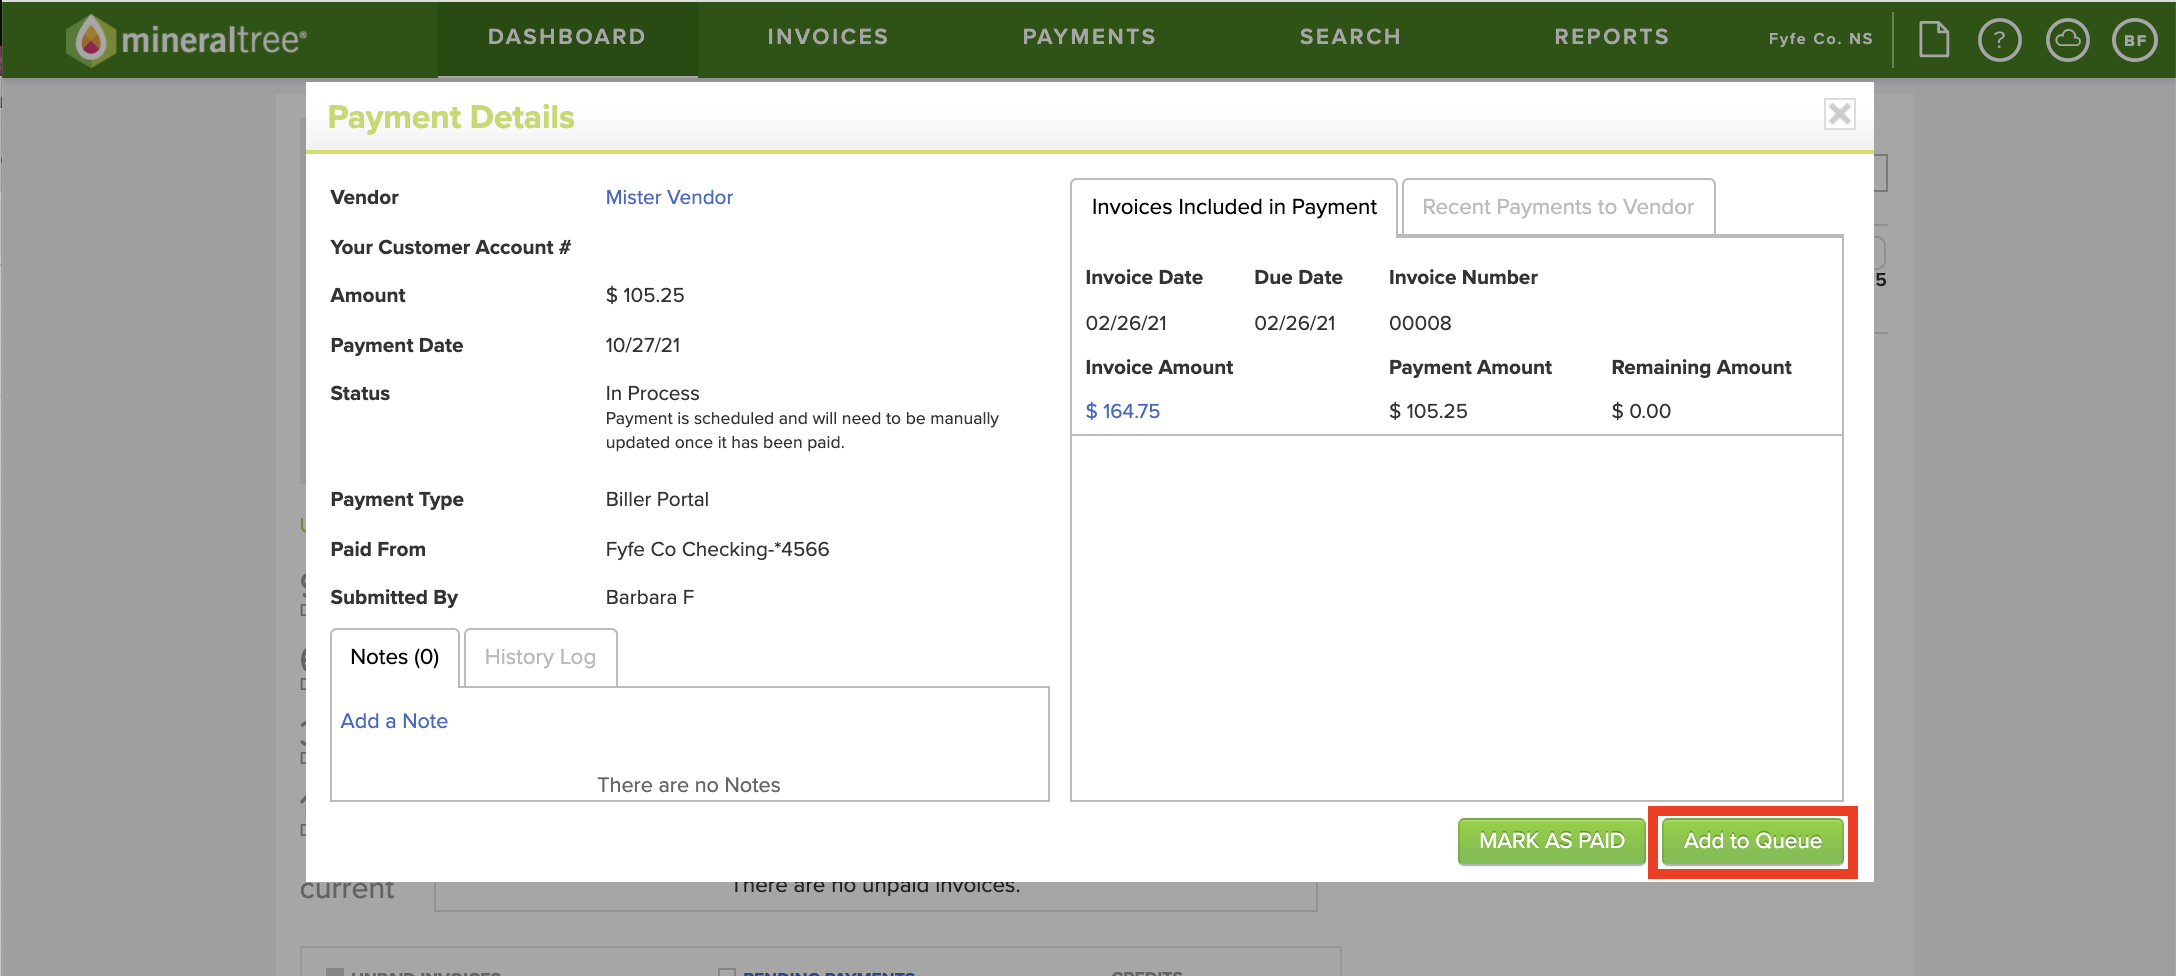Go to the Dashboard menu

pyautogui.click(x=567, y=37)
